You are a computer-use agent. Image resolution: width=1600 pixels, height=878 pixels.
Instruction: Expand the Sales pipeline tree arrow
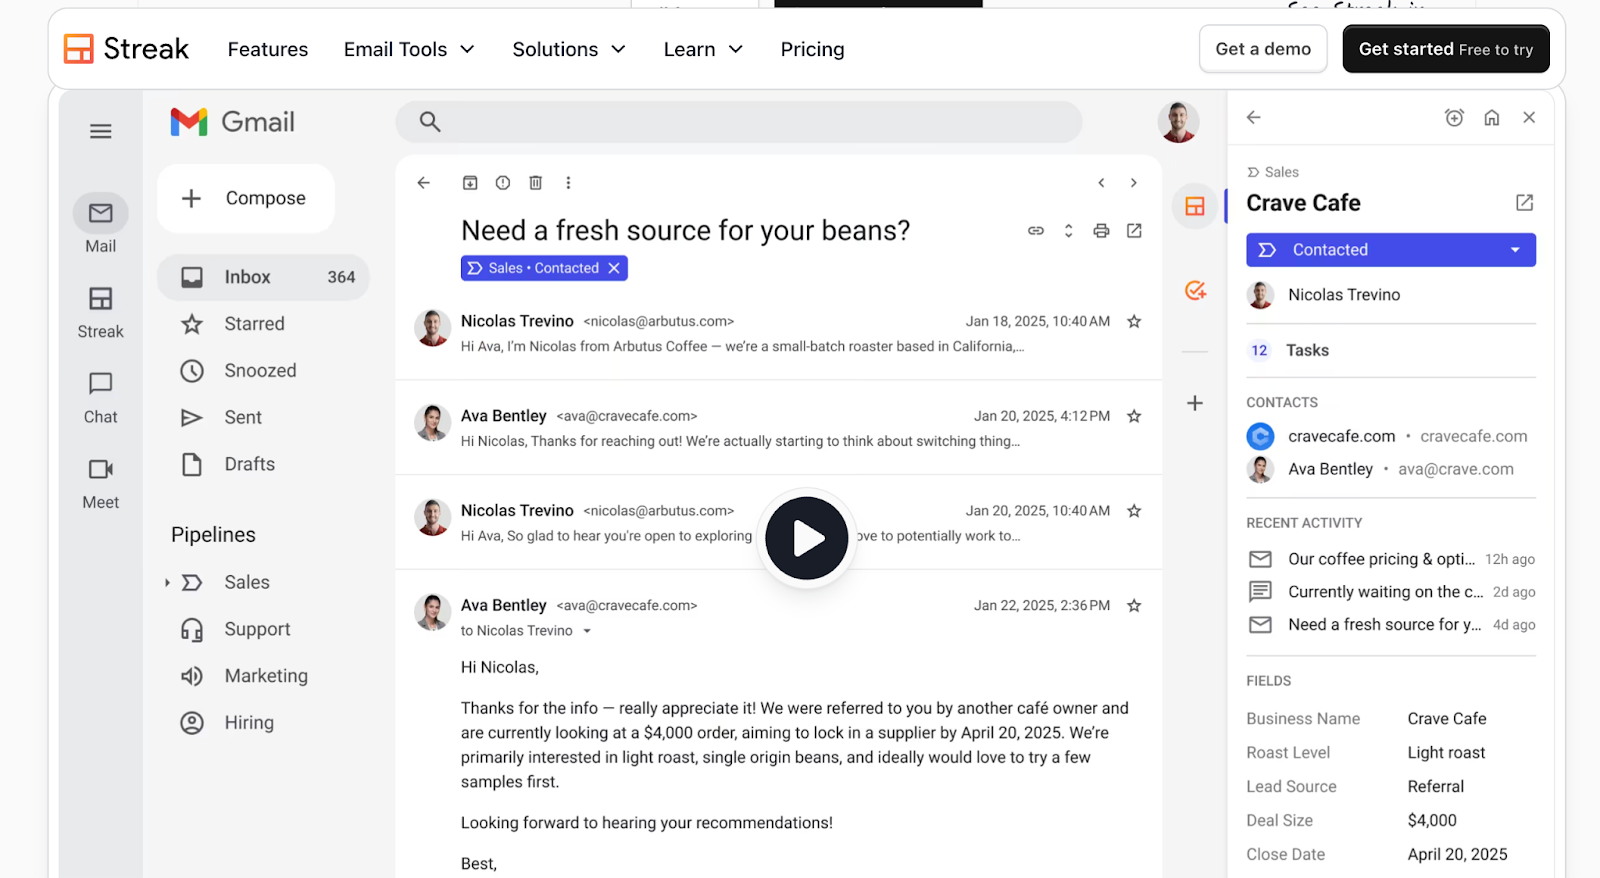coord(167,583)
